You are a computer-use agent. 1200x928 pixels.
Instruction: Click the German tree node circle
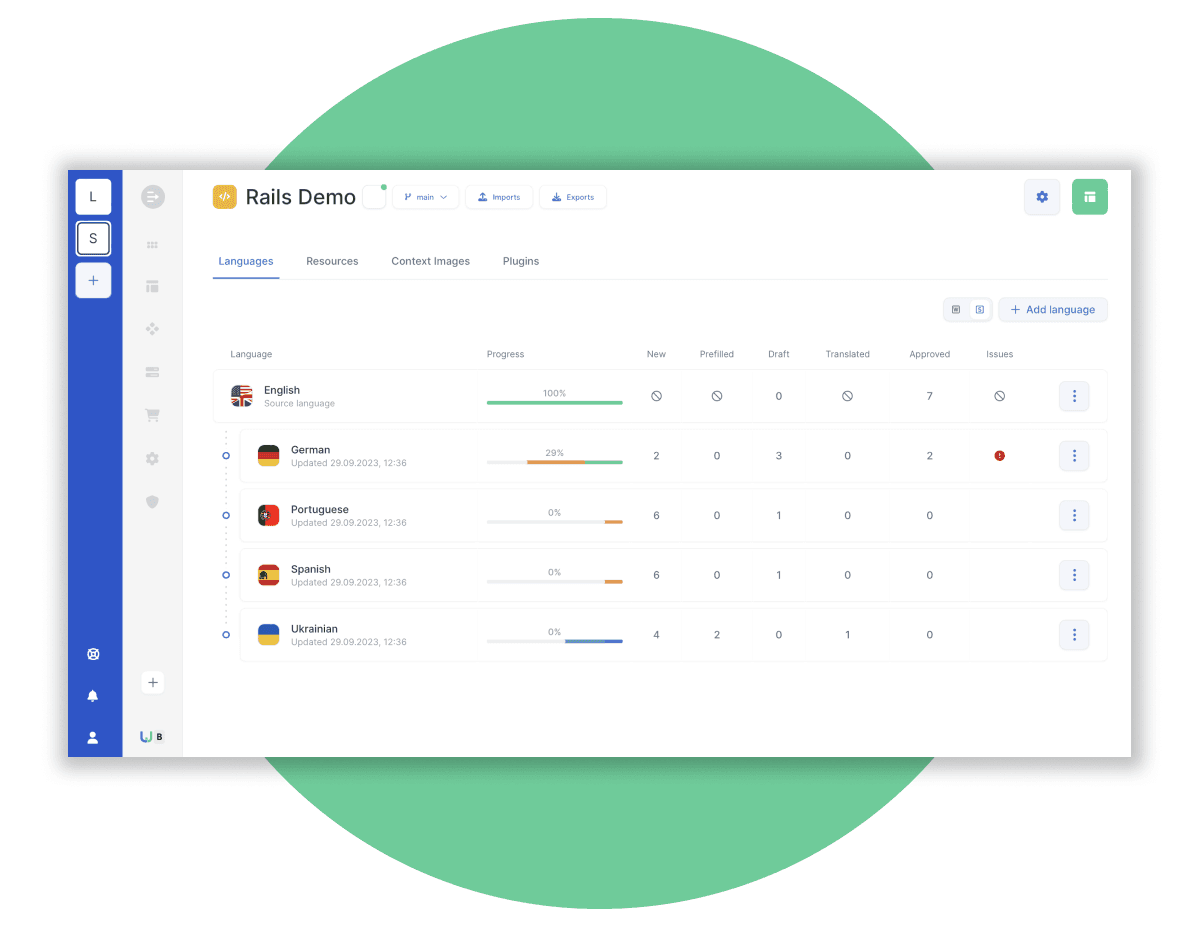[226, 456]
